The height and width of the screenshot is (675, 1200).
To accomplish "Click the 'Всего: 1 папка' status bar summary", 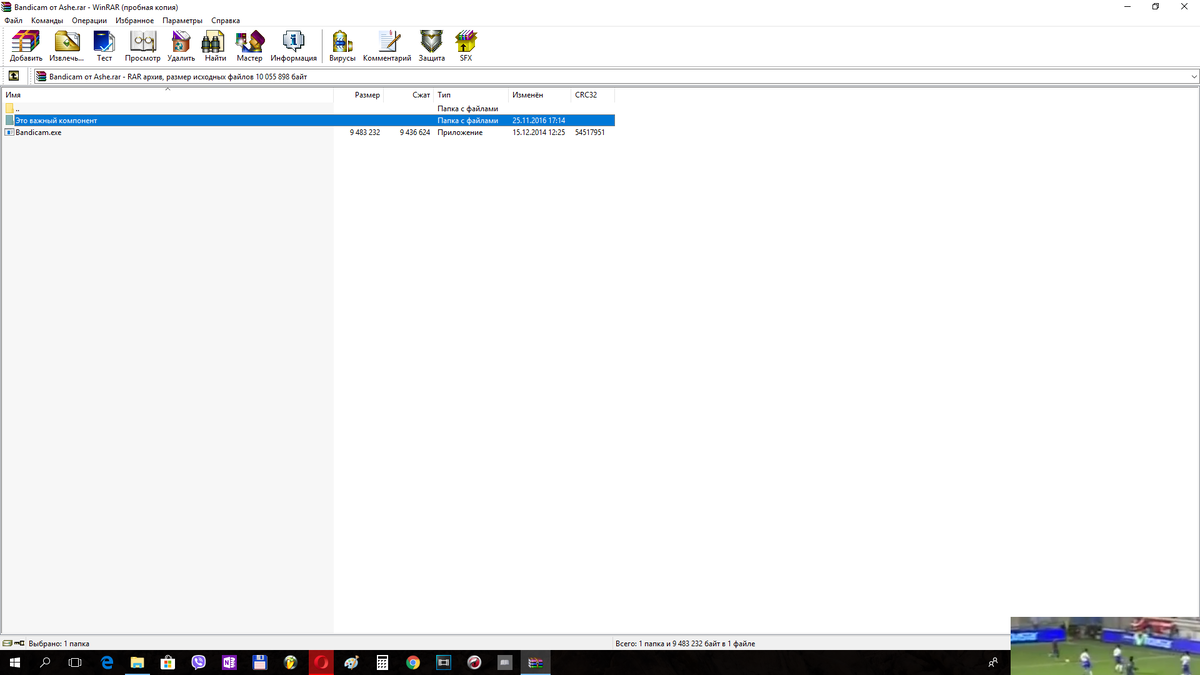I will tap(685, 644).
